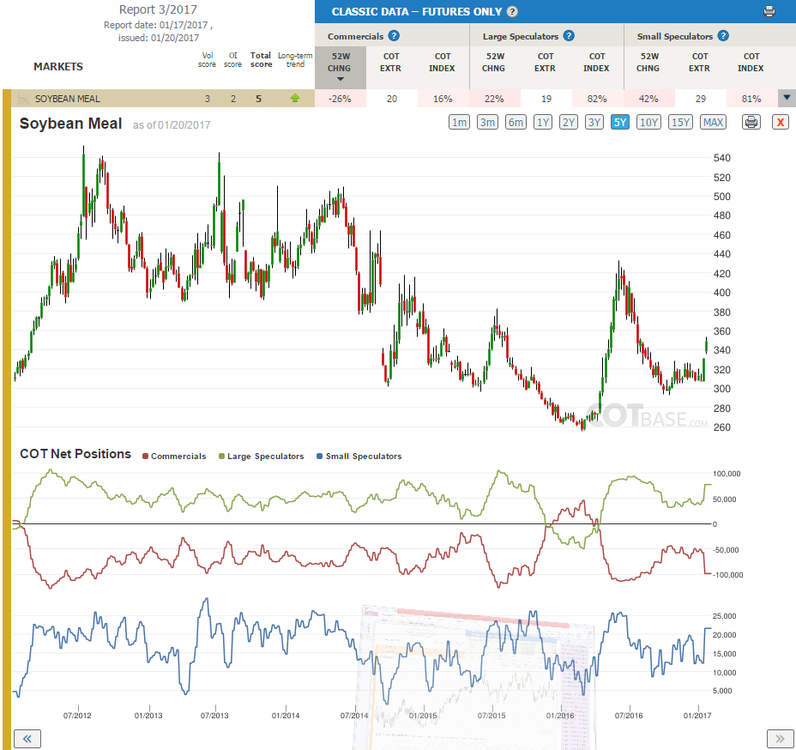
Task: Sort by Small Speculators COT INDEX column
Action: [751, 62]
